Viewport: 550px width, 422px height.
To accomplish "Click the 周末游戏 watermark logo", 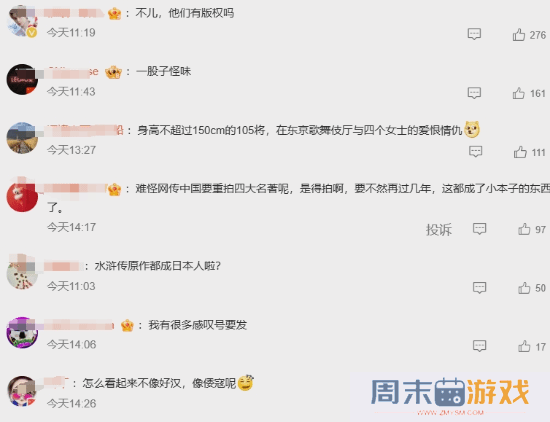I will tap(450, 394).
